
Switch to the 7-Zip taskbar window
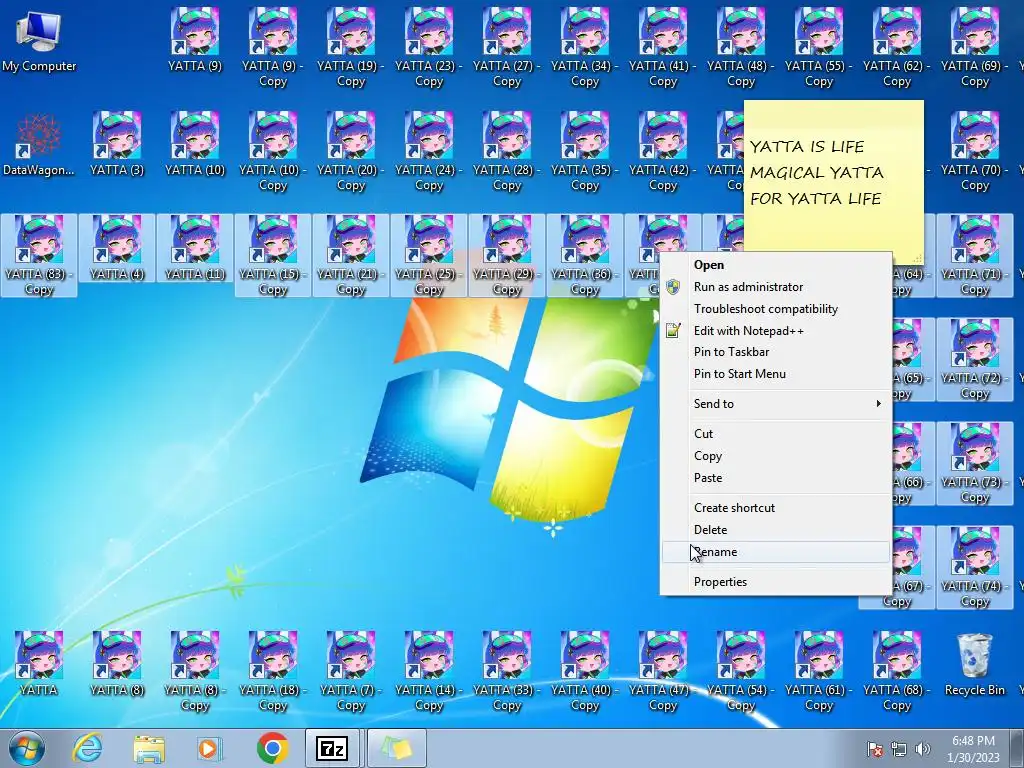tap(332, 748)
